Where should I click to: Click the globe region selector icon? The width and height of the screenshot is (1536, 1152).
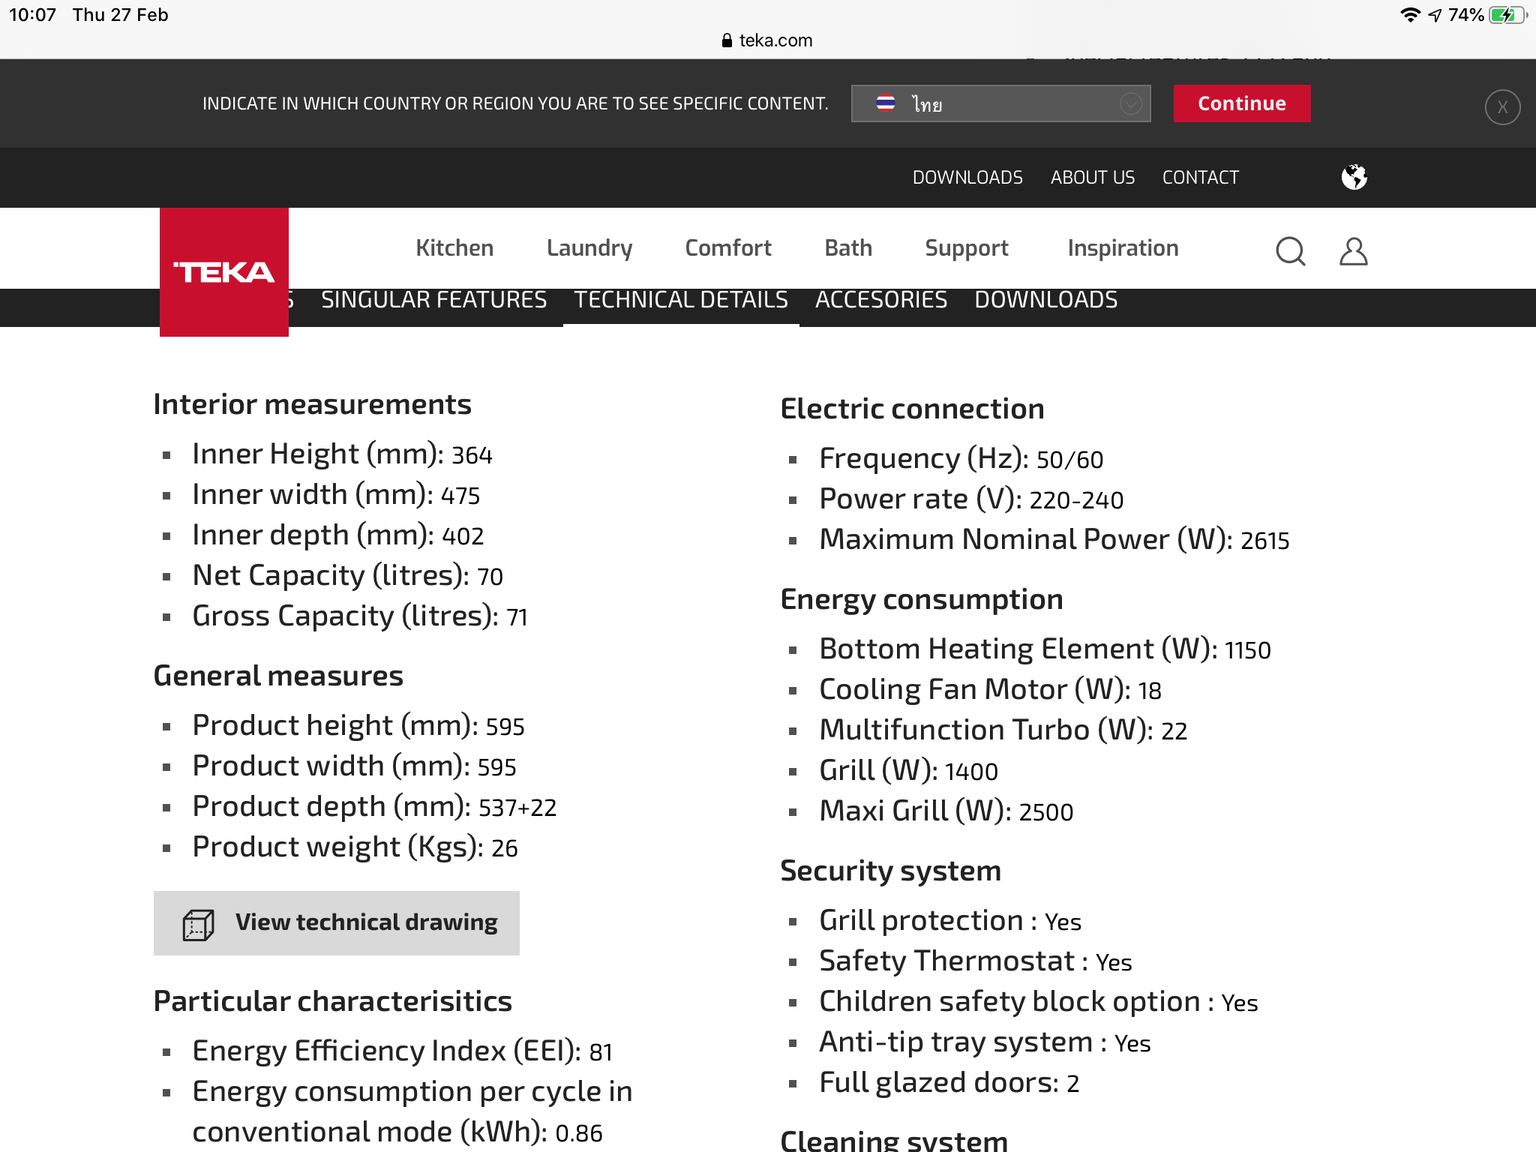click(1354, 177)
